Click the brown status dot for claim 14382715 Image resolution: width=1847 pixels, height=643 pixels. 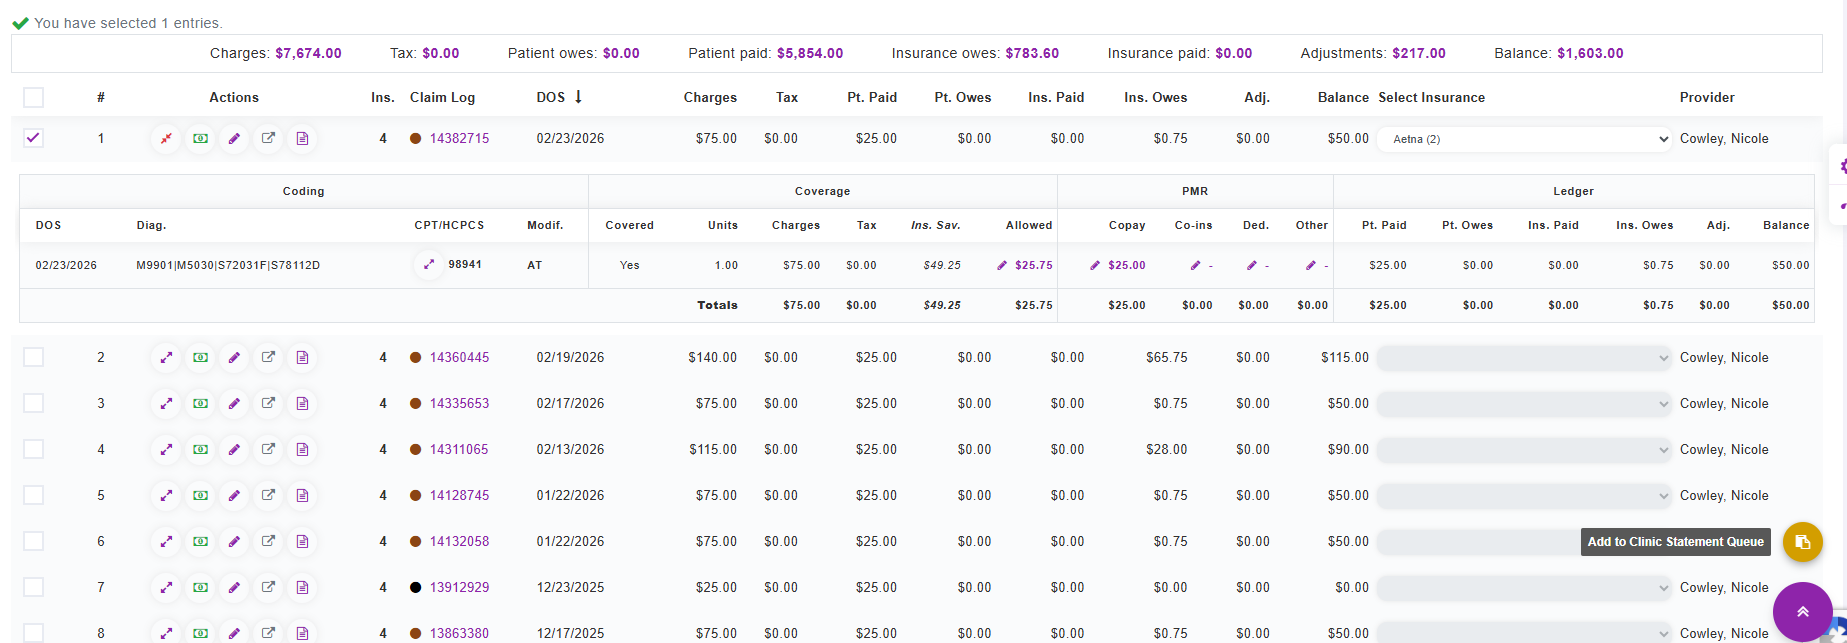[415, 139]
